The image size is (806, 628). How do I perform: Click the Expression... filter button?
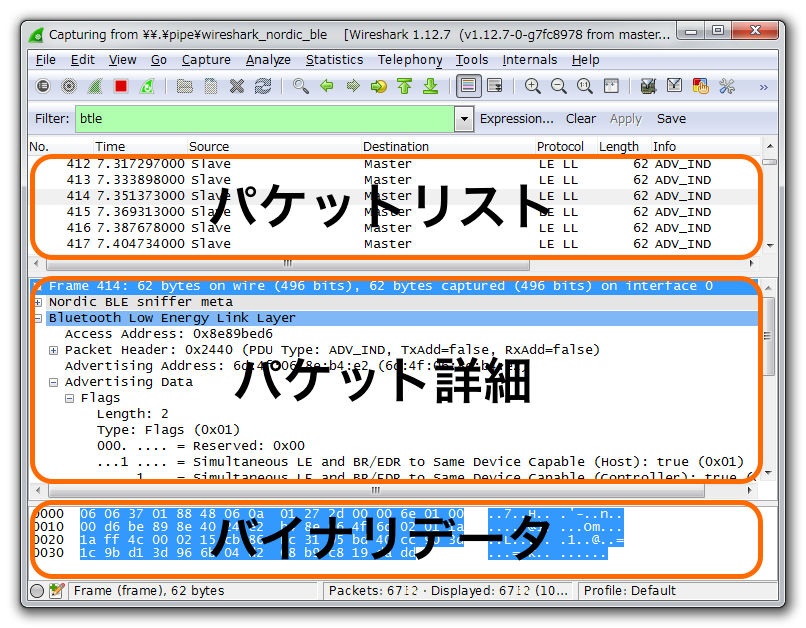[516, 118]
